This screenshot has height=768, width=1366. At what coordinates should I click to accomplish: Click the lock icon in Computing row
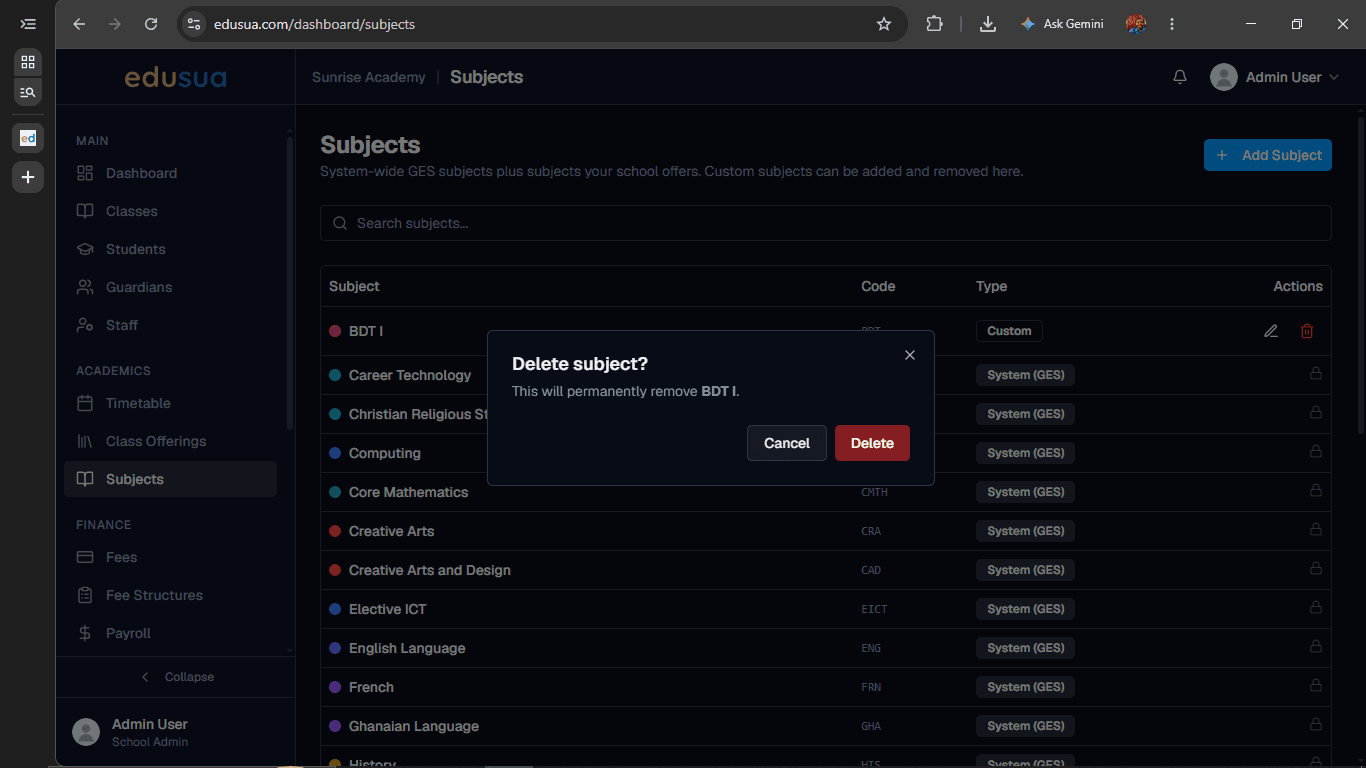pos(1315,452)
